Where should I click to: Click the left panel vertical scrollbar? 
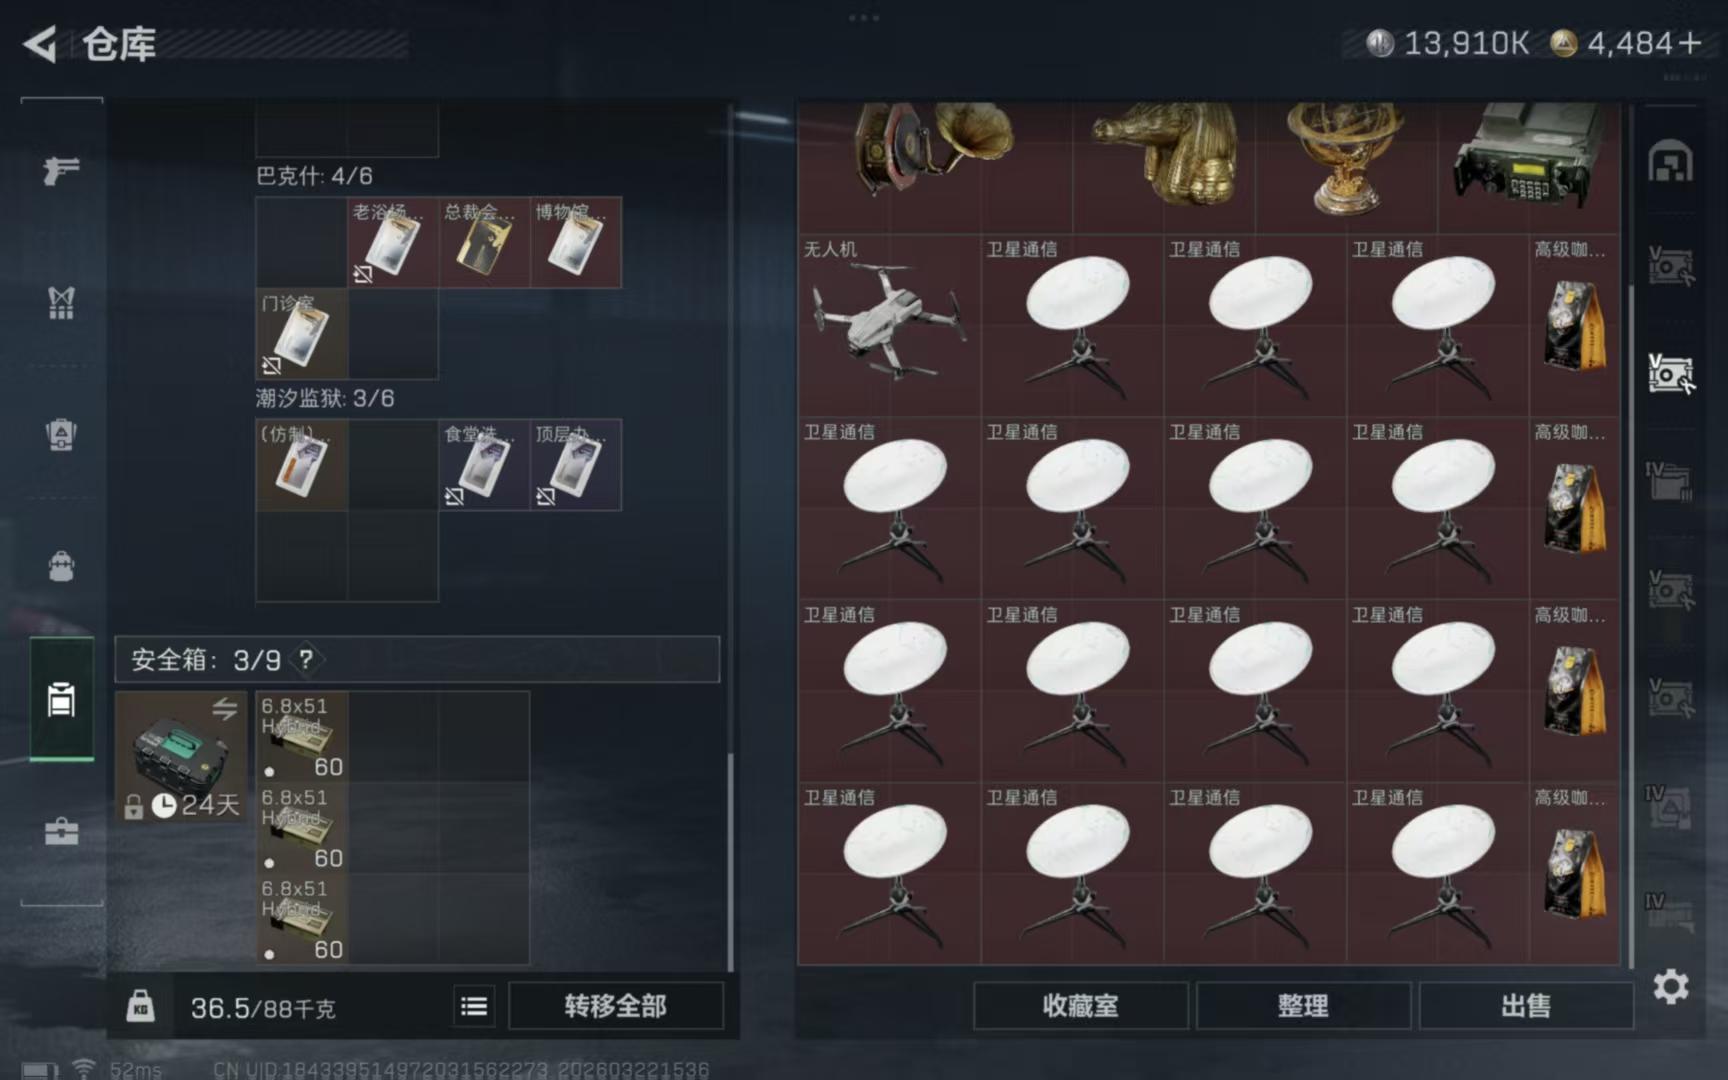tap(730, 860)
